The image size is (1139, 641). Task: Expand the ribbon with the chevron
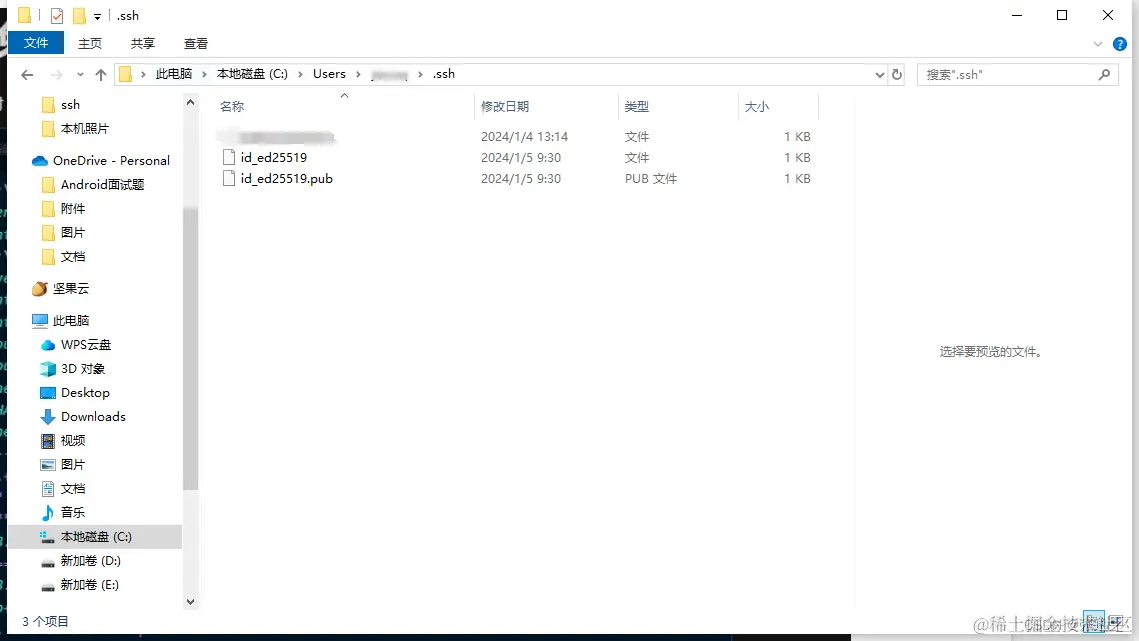1098,44
